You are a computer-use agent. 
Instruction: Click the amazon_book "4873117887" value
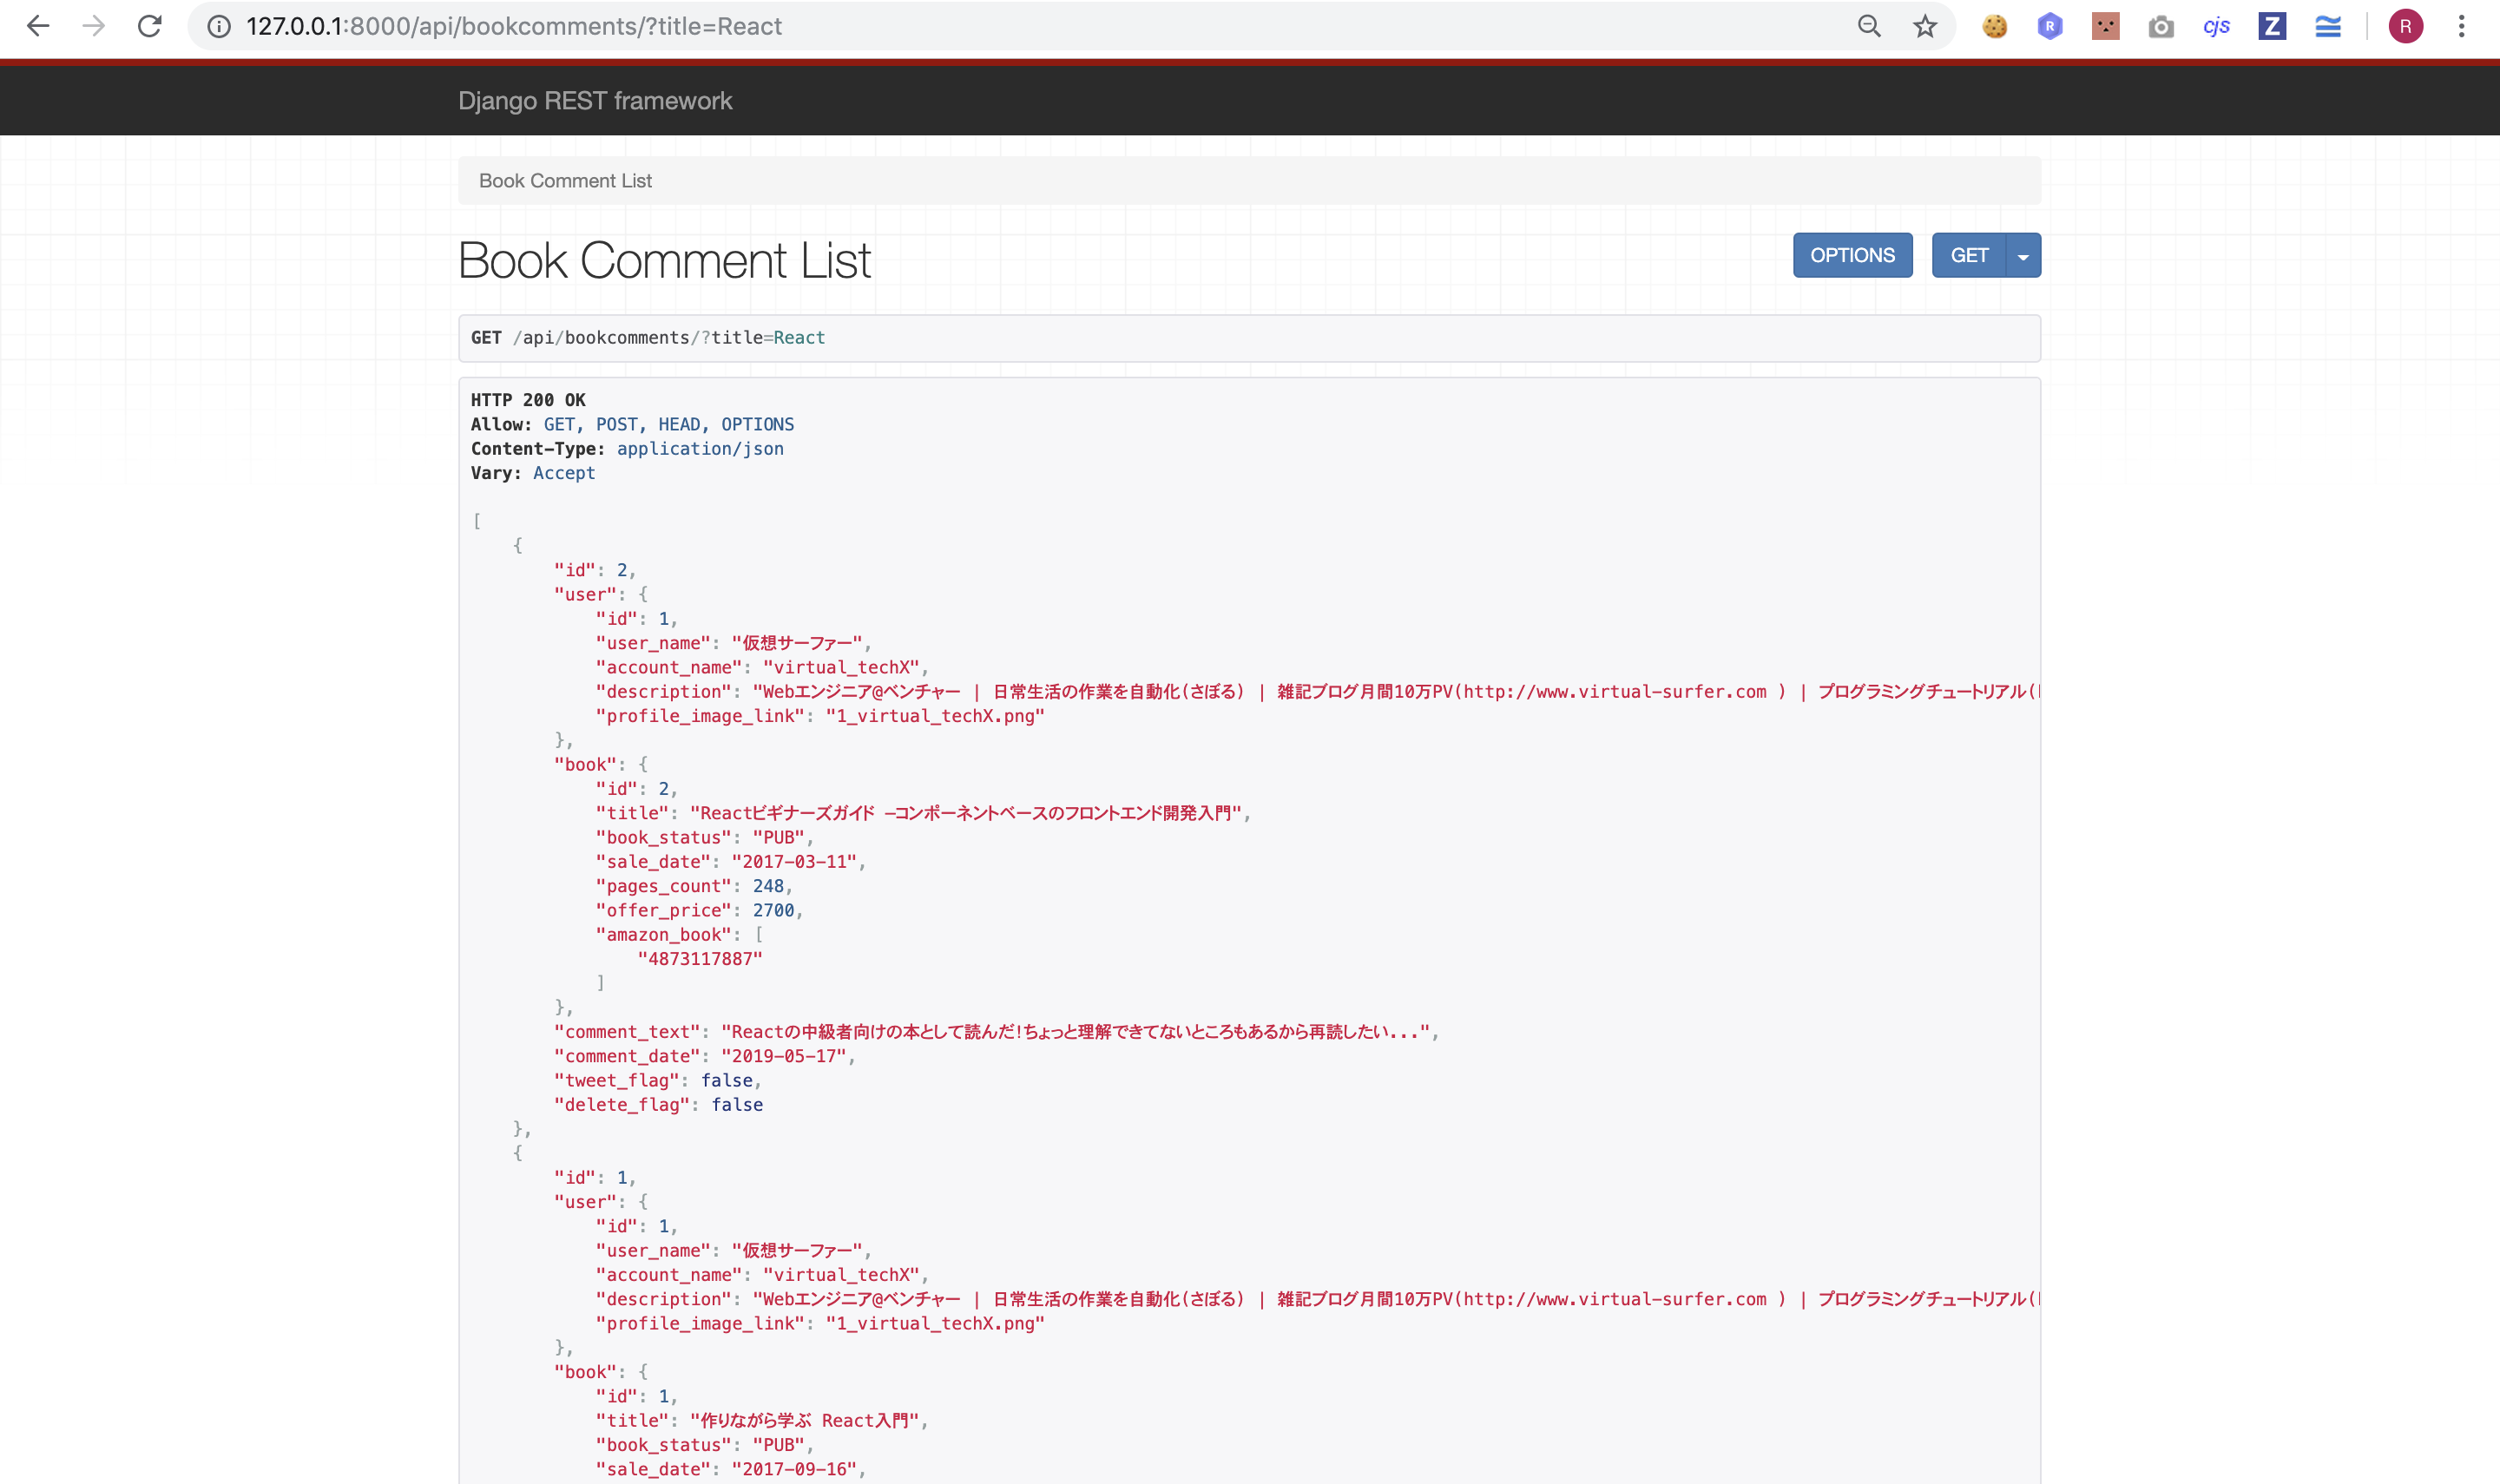click(700, 959)
